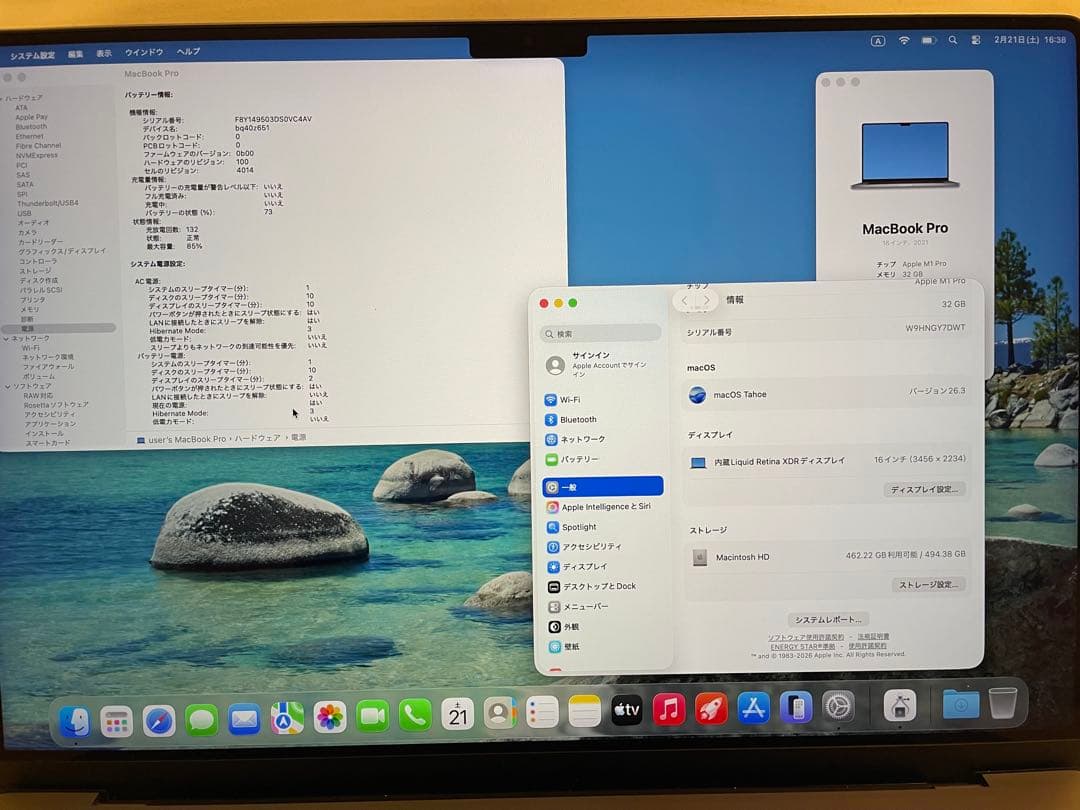The width and height of the screenshot is (1080, 810).
Task: Collapse the ハードウェア section in System Information sidebar
Action: coord(2,98)
